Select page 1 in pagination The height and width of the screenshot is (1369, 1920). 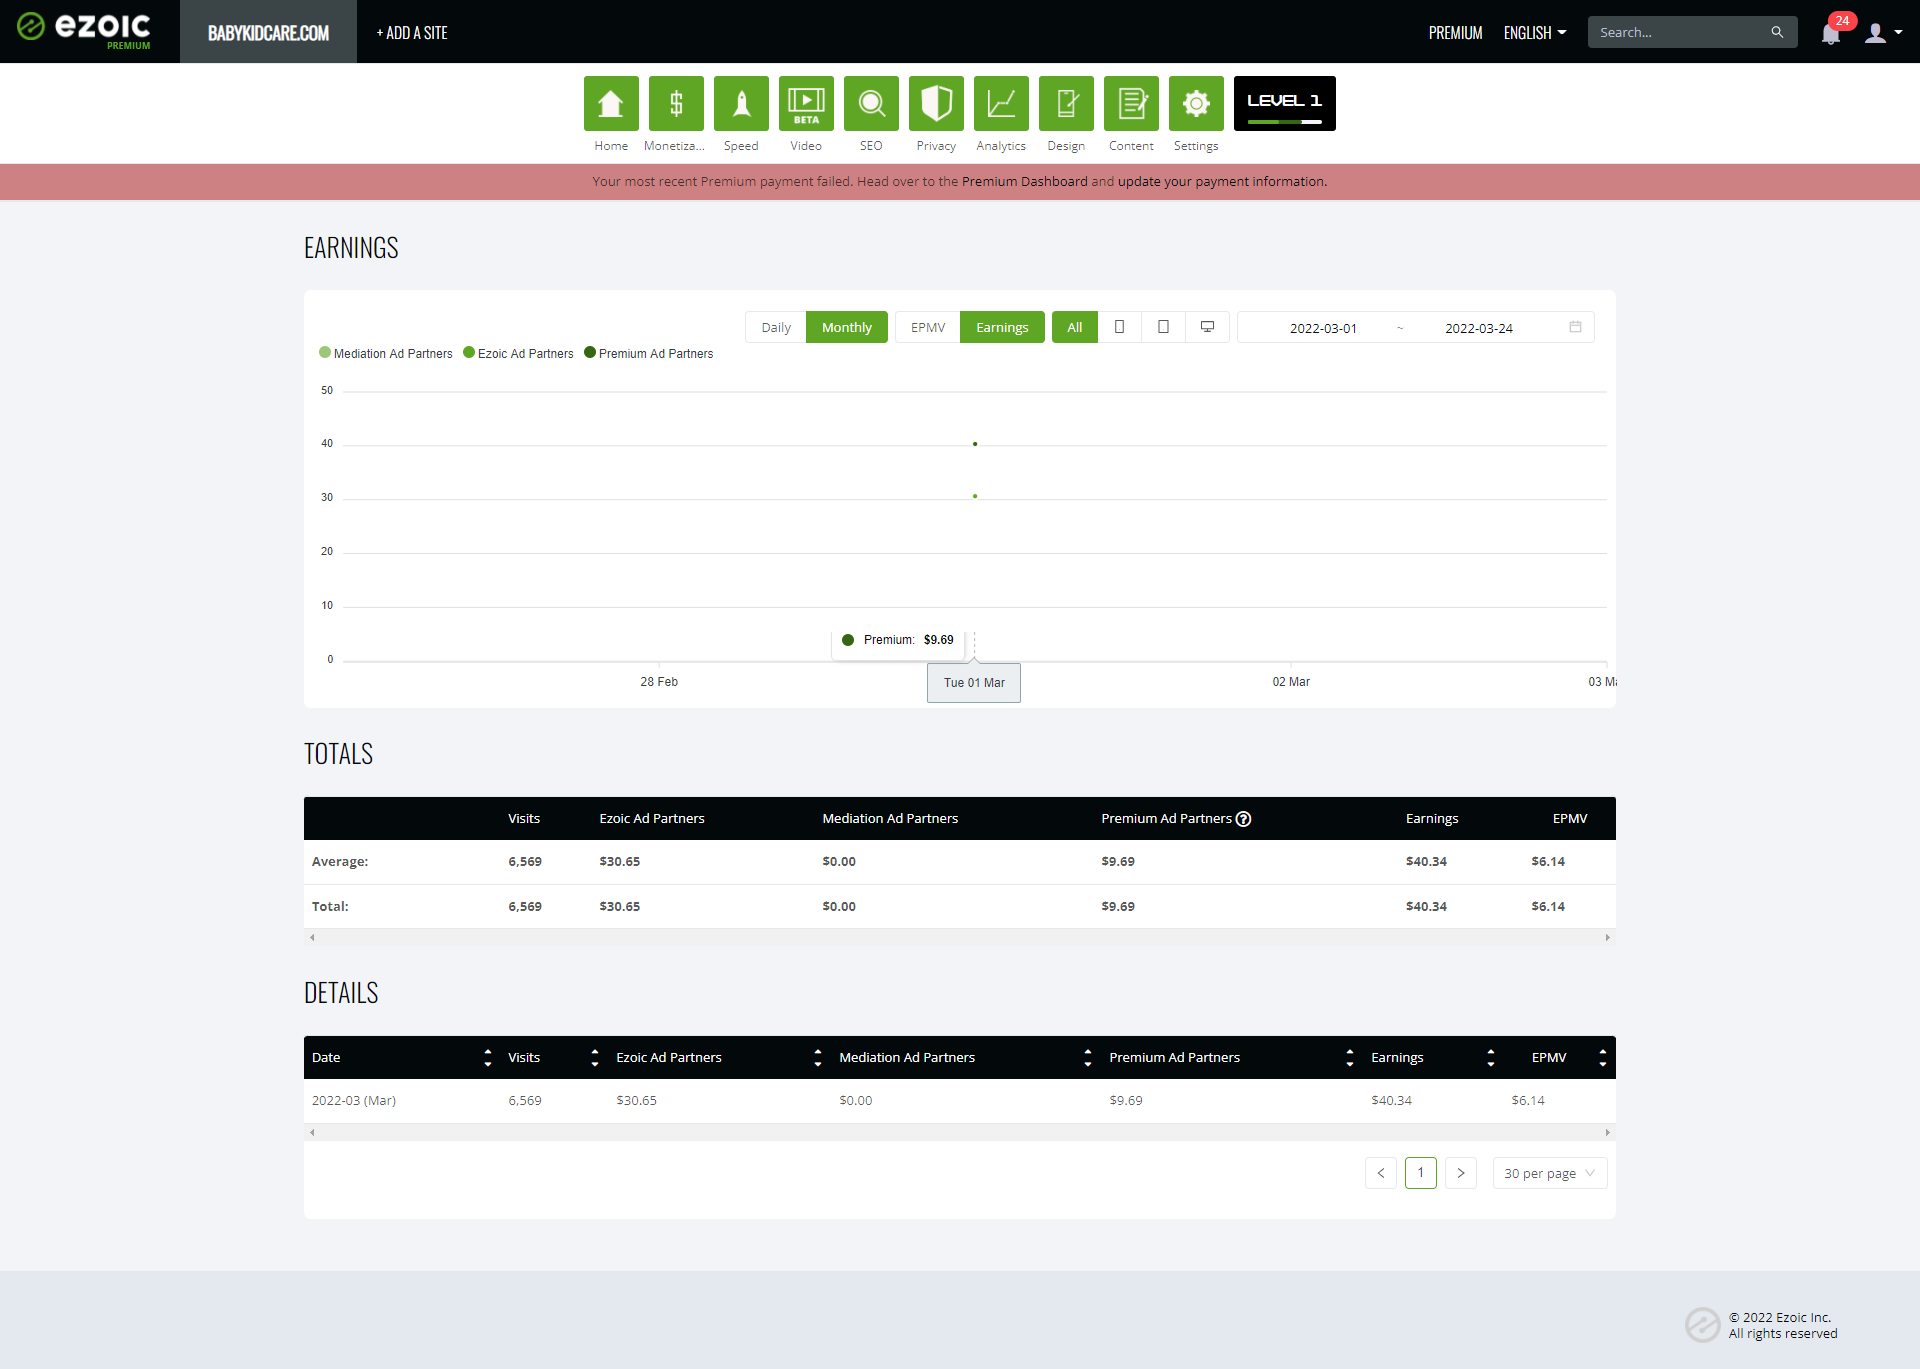pos(1421,1173)
